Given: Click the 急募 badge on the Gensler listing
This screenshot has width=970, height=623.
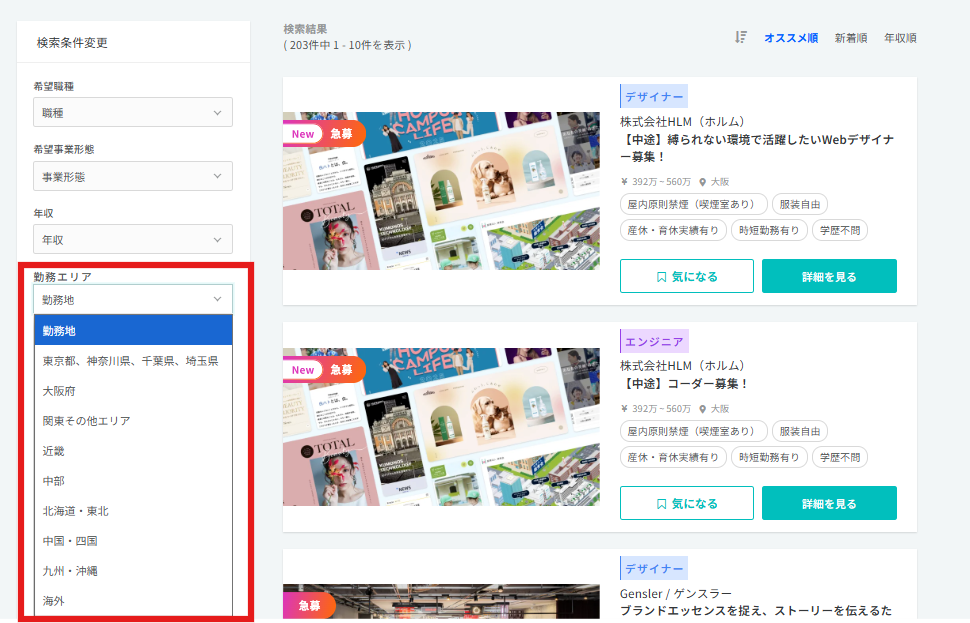Looking at the screenshot, I should pyautogui.click(x=309, y=605).
